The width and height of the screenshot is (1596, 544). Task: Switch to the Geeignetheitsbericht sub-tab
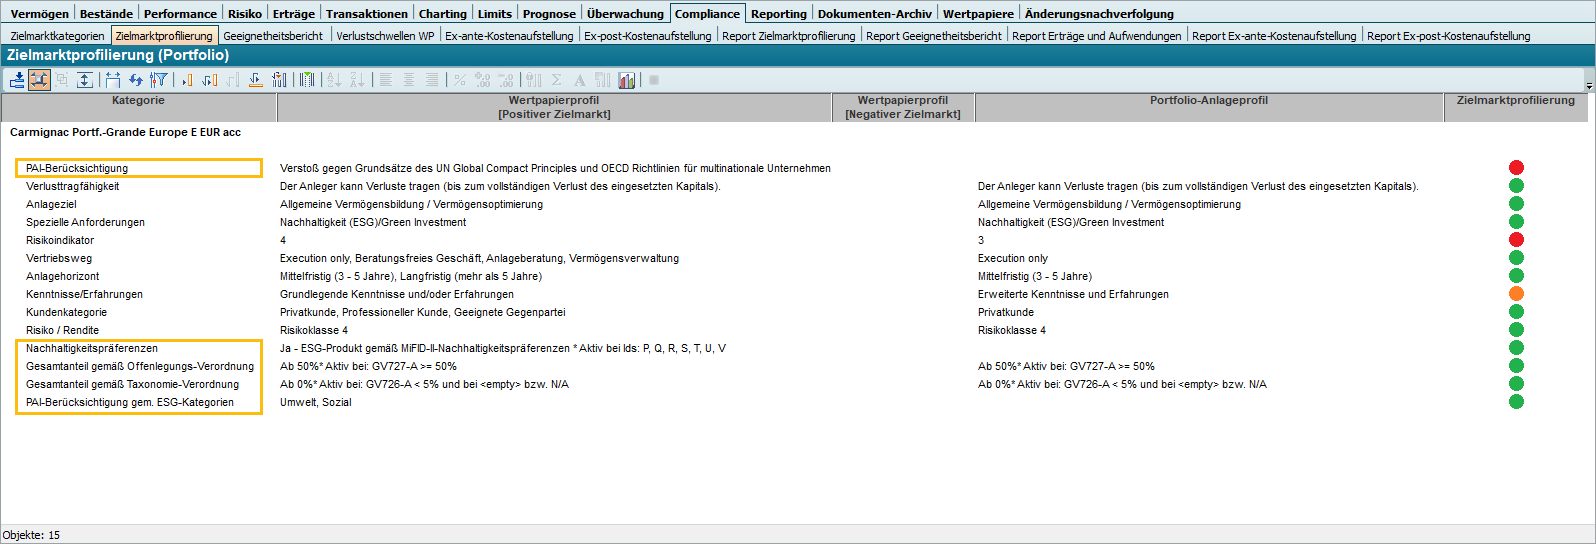273,36
